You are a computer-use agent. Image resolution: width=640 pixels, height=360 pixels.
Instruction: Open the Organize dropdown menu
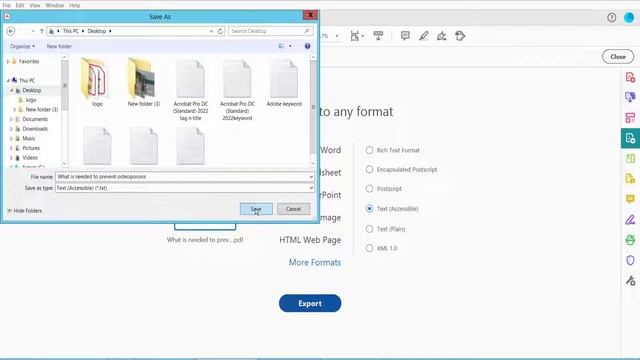[22, 46]
